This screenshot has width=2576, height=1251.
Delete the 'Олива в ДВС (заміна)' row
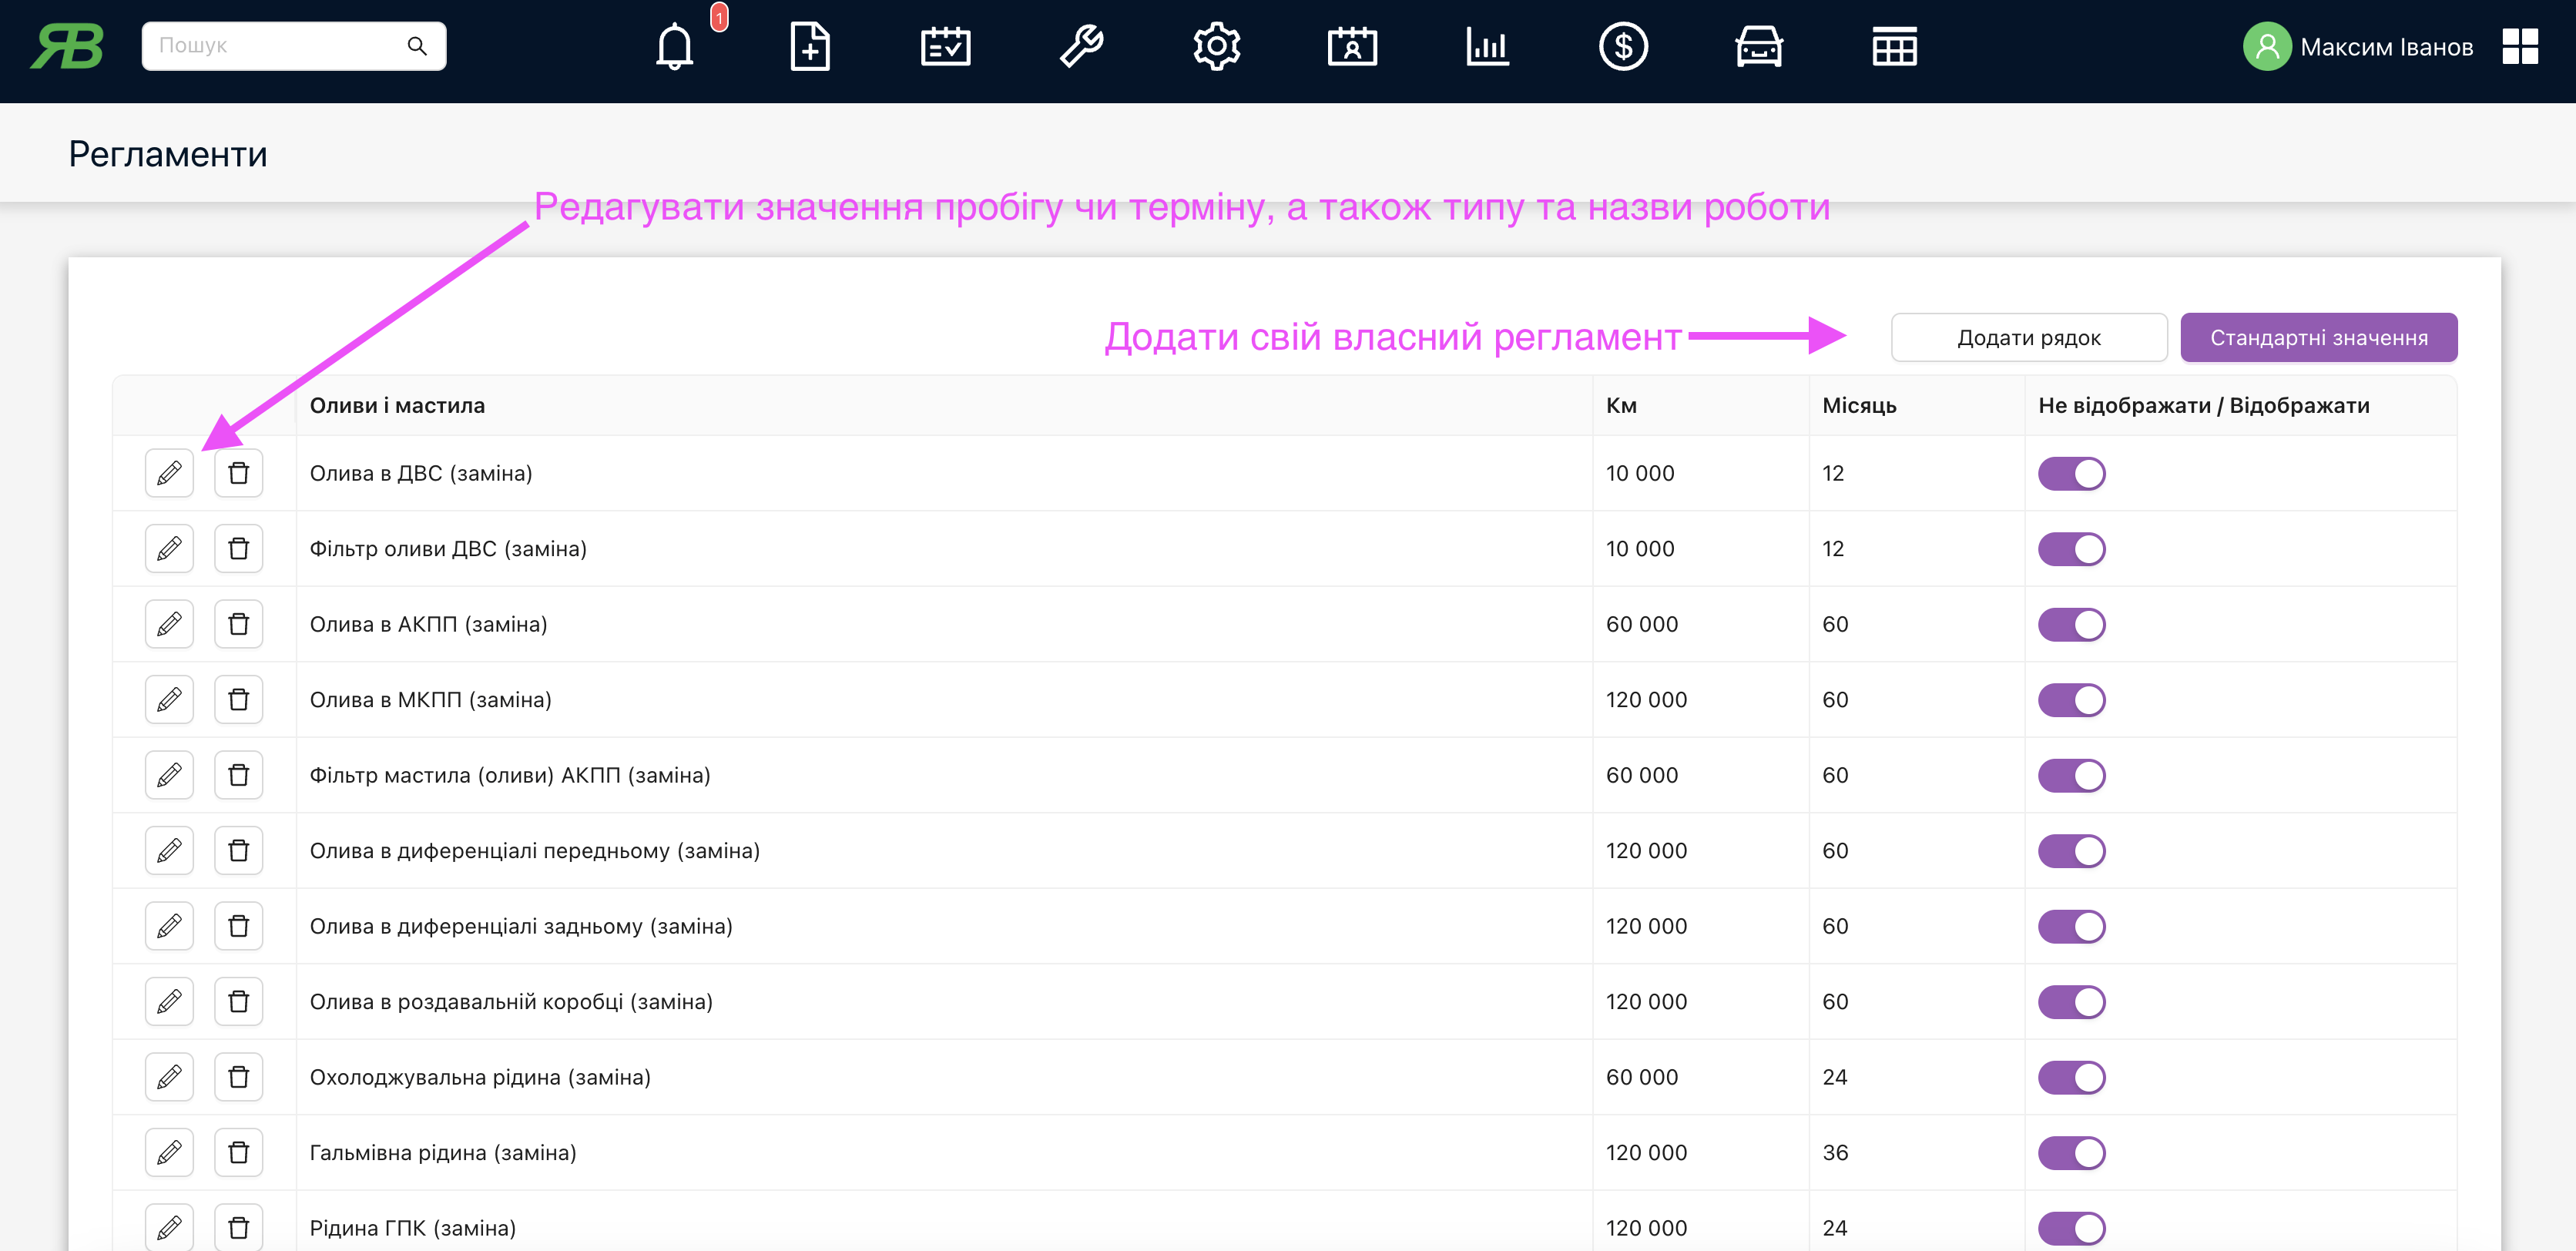coord(238,473)
